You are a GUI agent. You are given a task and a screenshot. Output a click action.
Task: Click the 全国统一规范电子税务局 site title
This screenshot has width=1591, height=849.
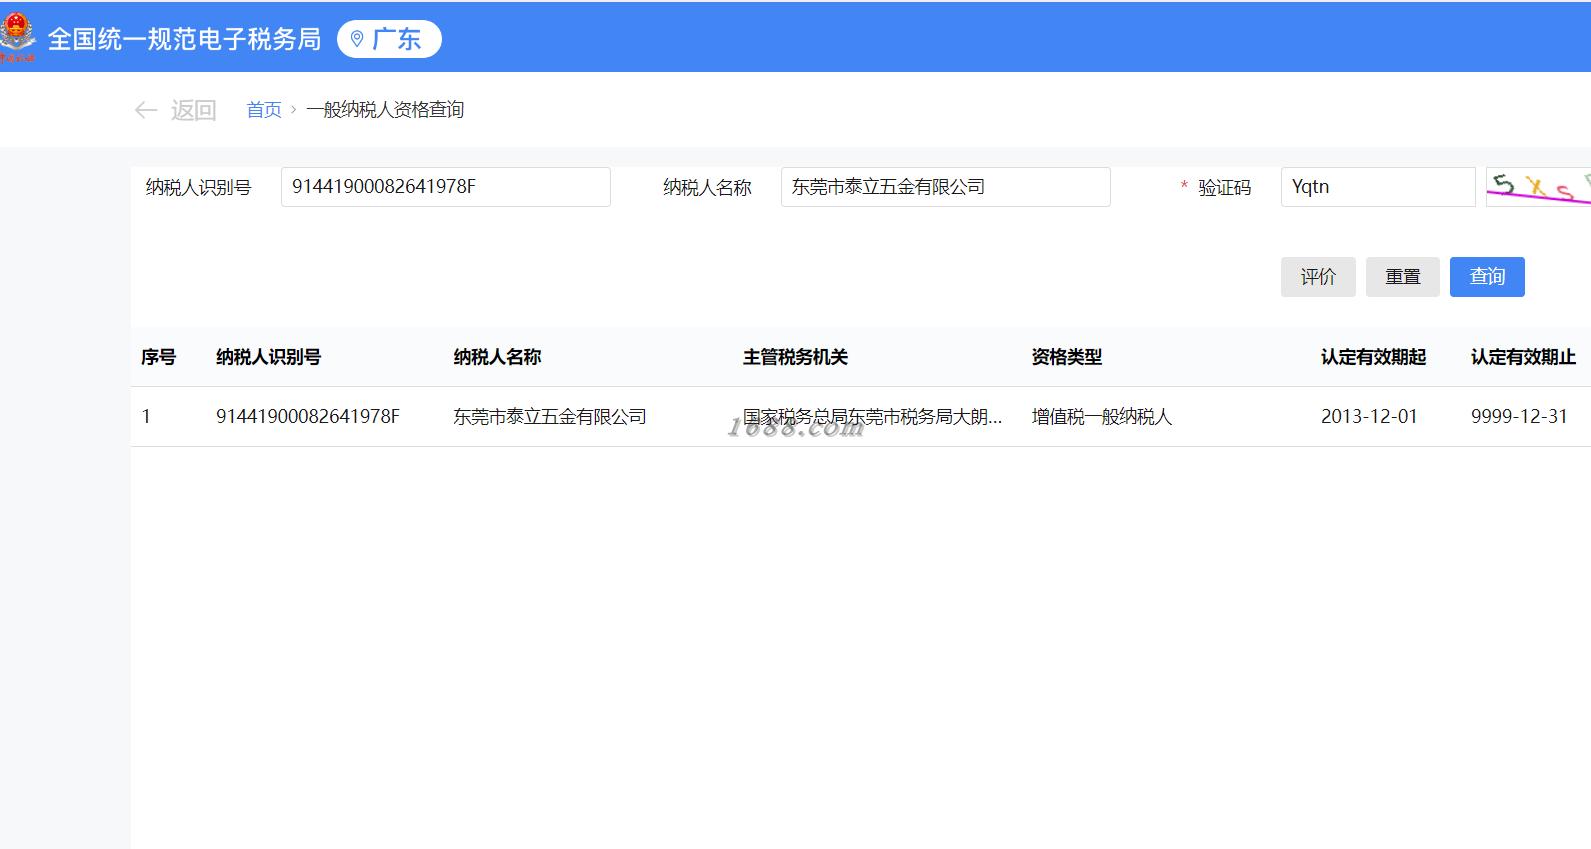click(x=185, y=39)
